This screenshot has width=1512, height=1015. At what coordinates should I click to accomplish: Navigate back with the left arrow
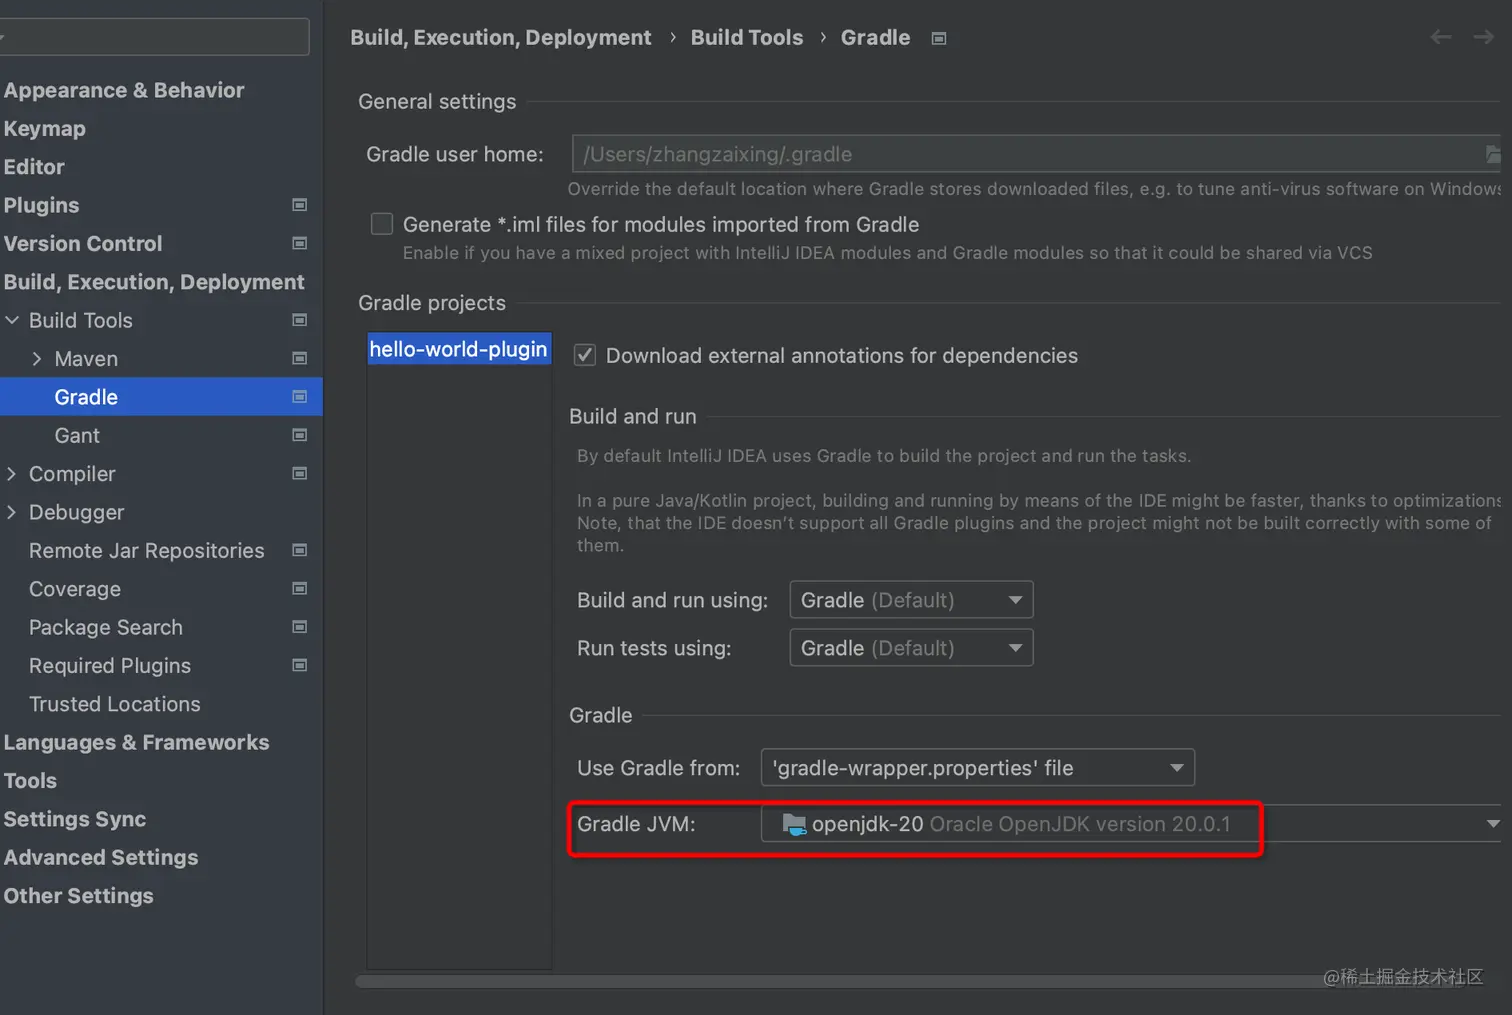point(1441,37)
